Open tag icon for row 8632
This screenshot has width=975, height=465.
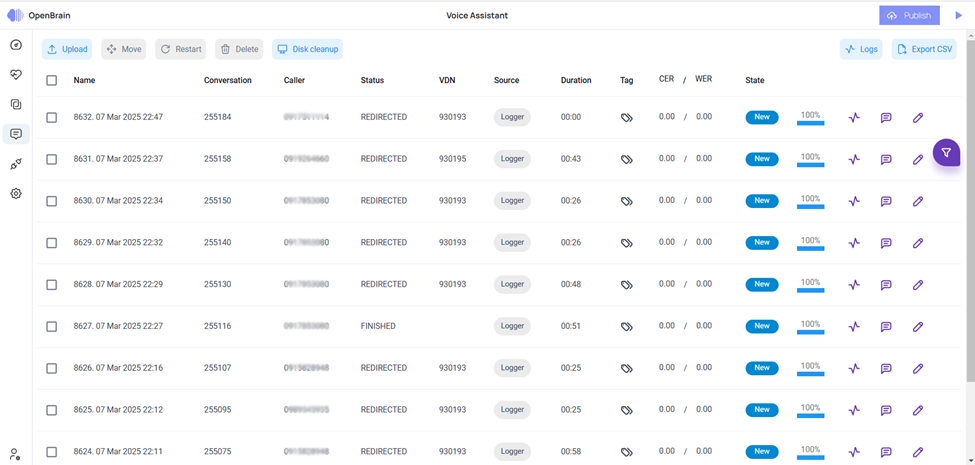[x=626, y=117]
